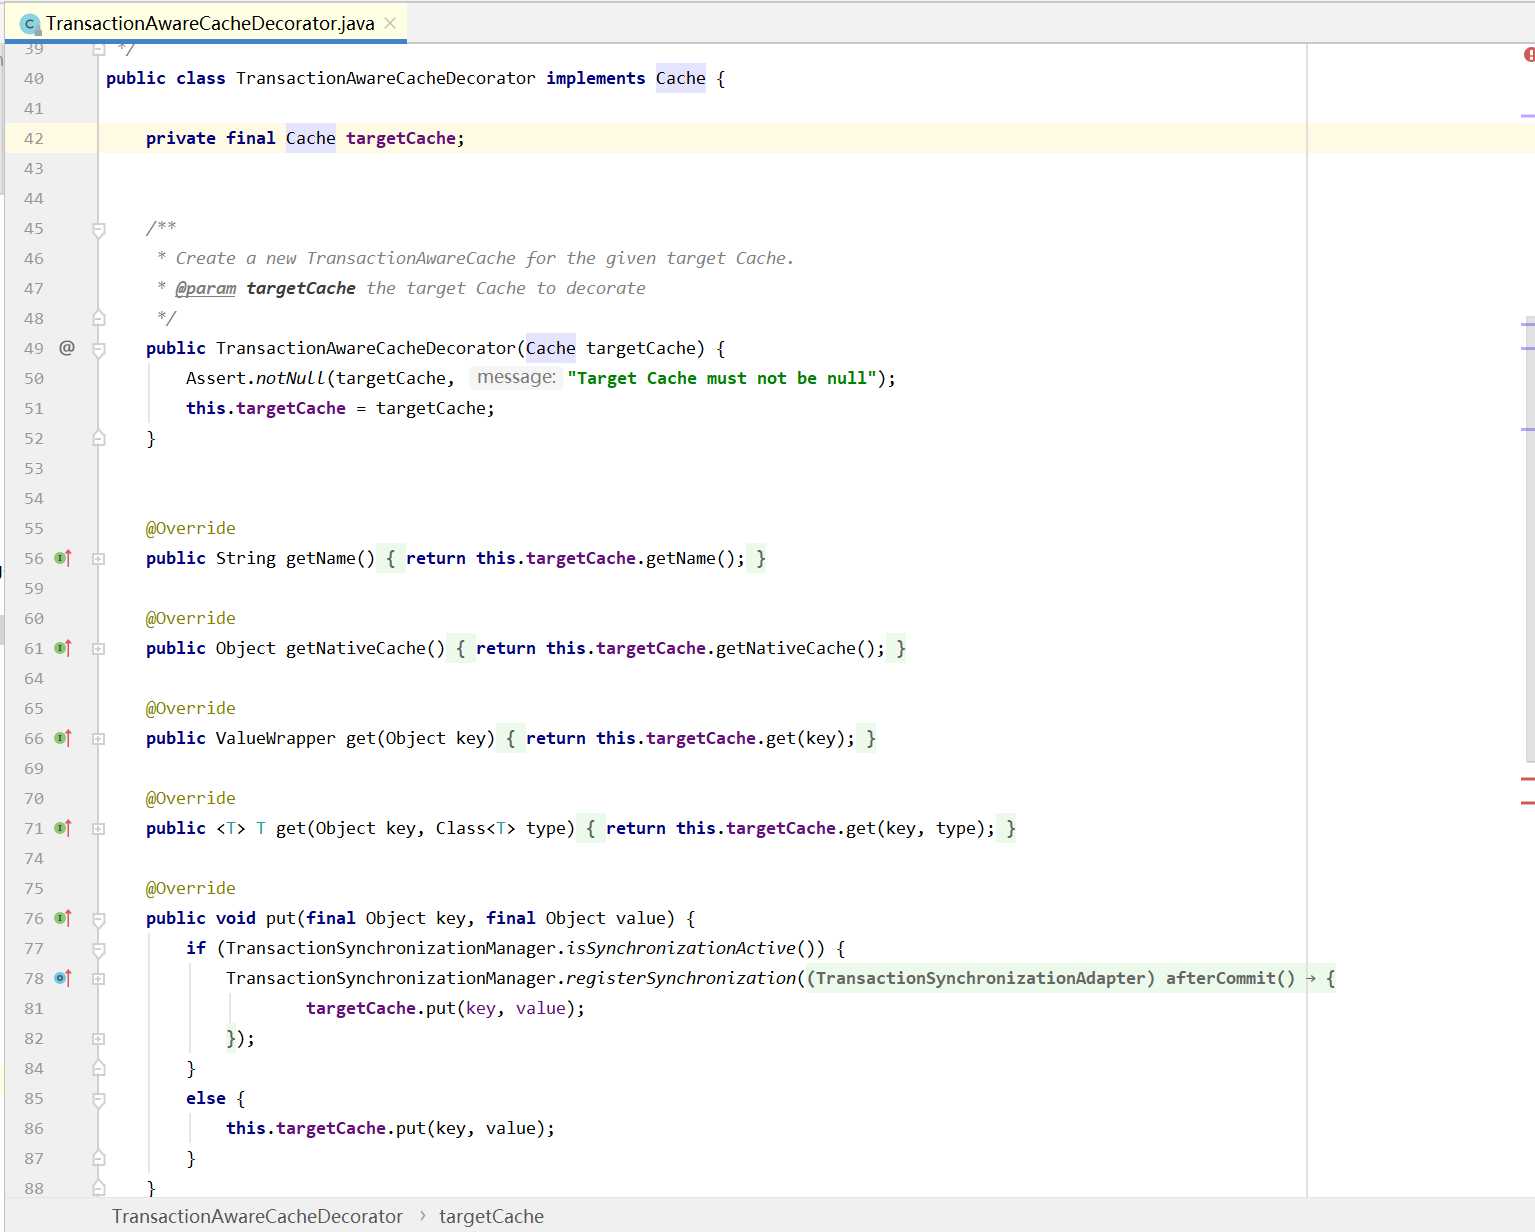Click the 'message:' parameter hint on line 50

tap(516, 377)
